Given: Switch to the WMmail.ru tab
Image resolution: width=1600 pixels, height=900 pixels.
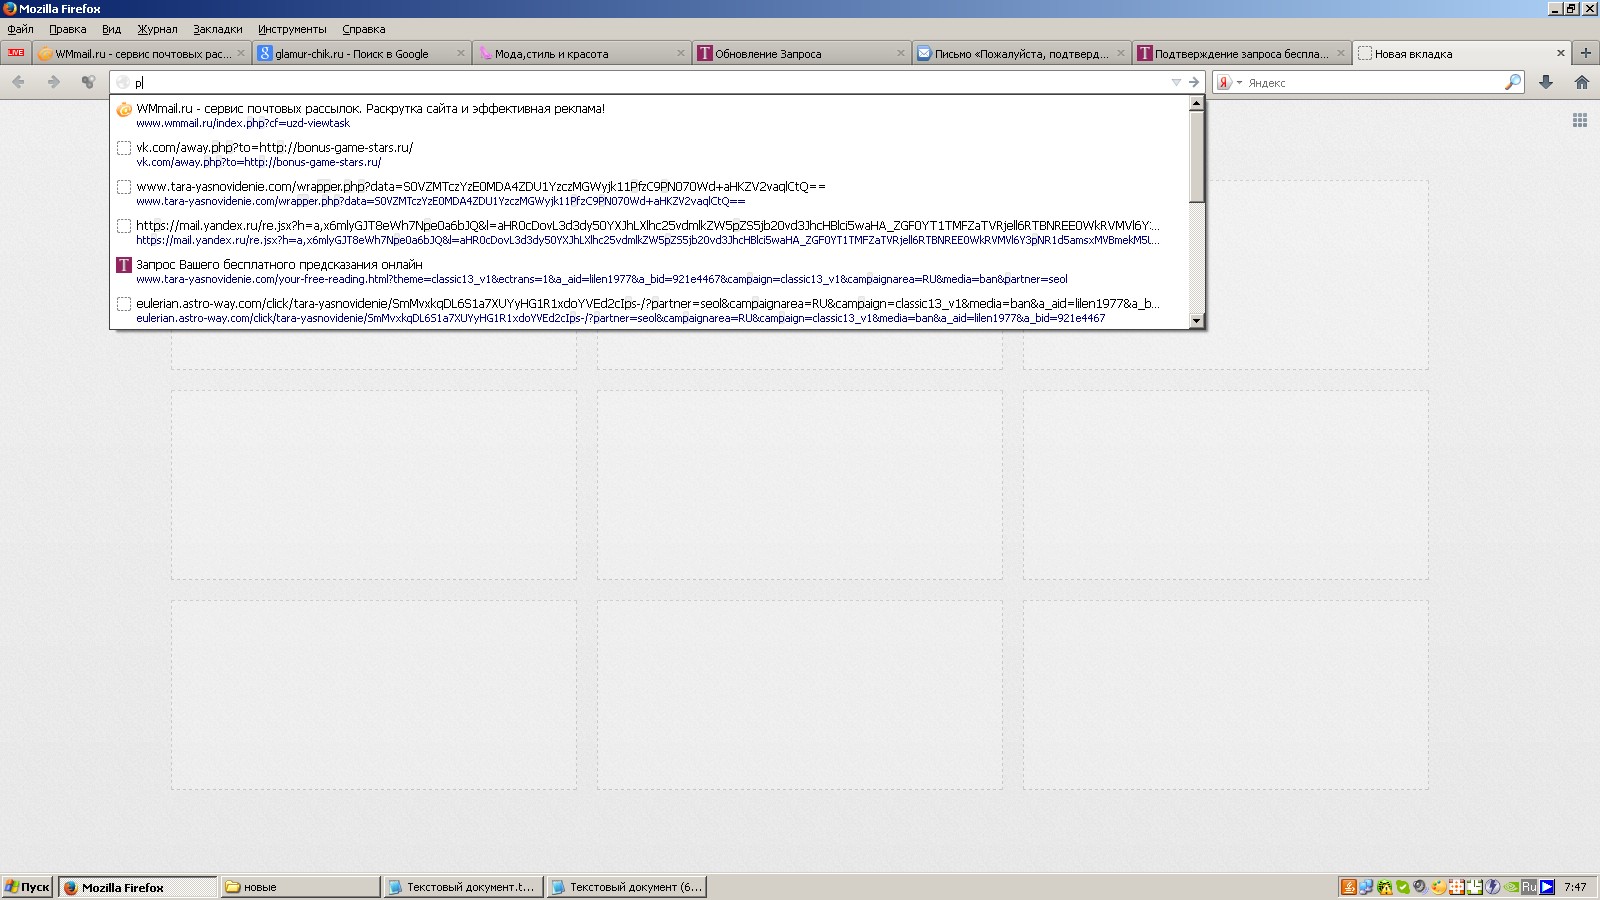Looking at the screenshot, I should tap(141, 53).
